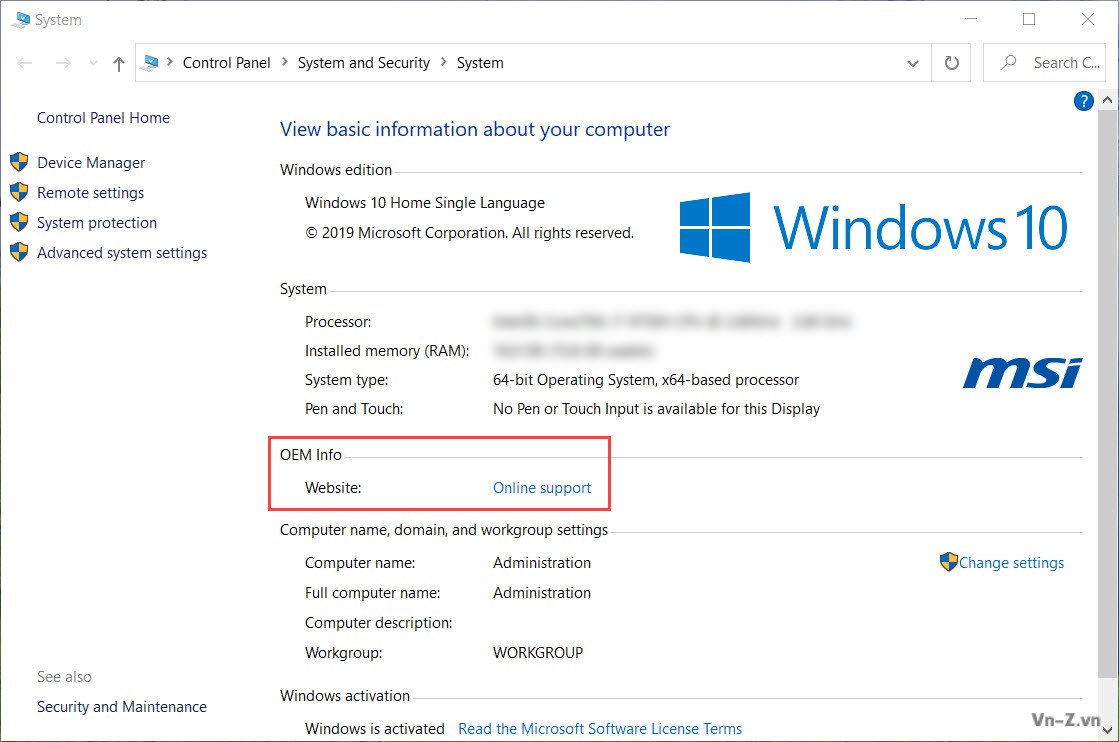
Task: Go back using the Back arrow
Action: pos(25,63)
